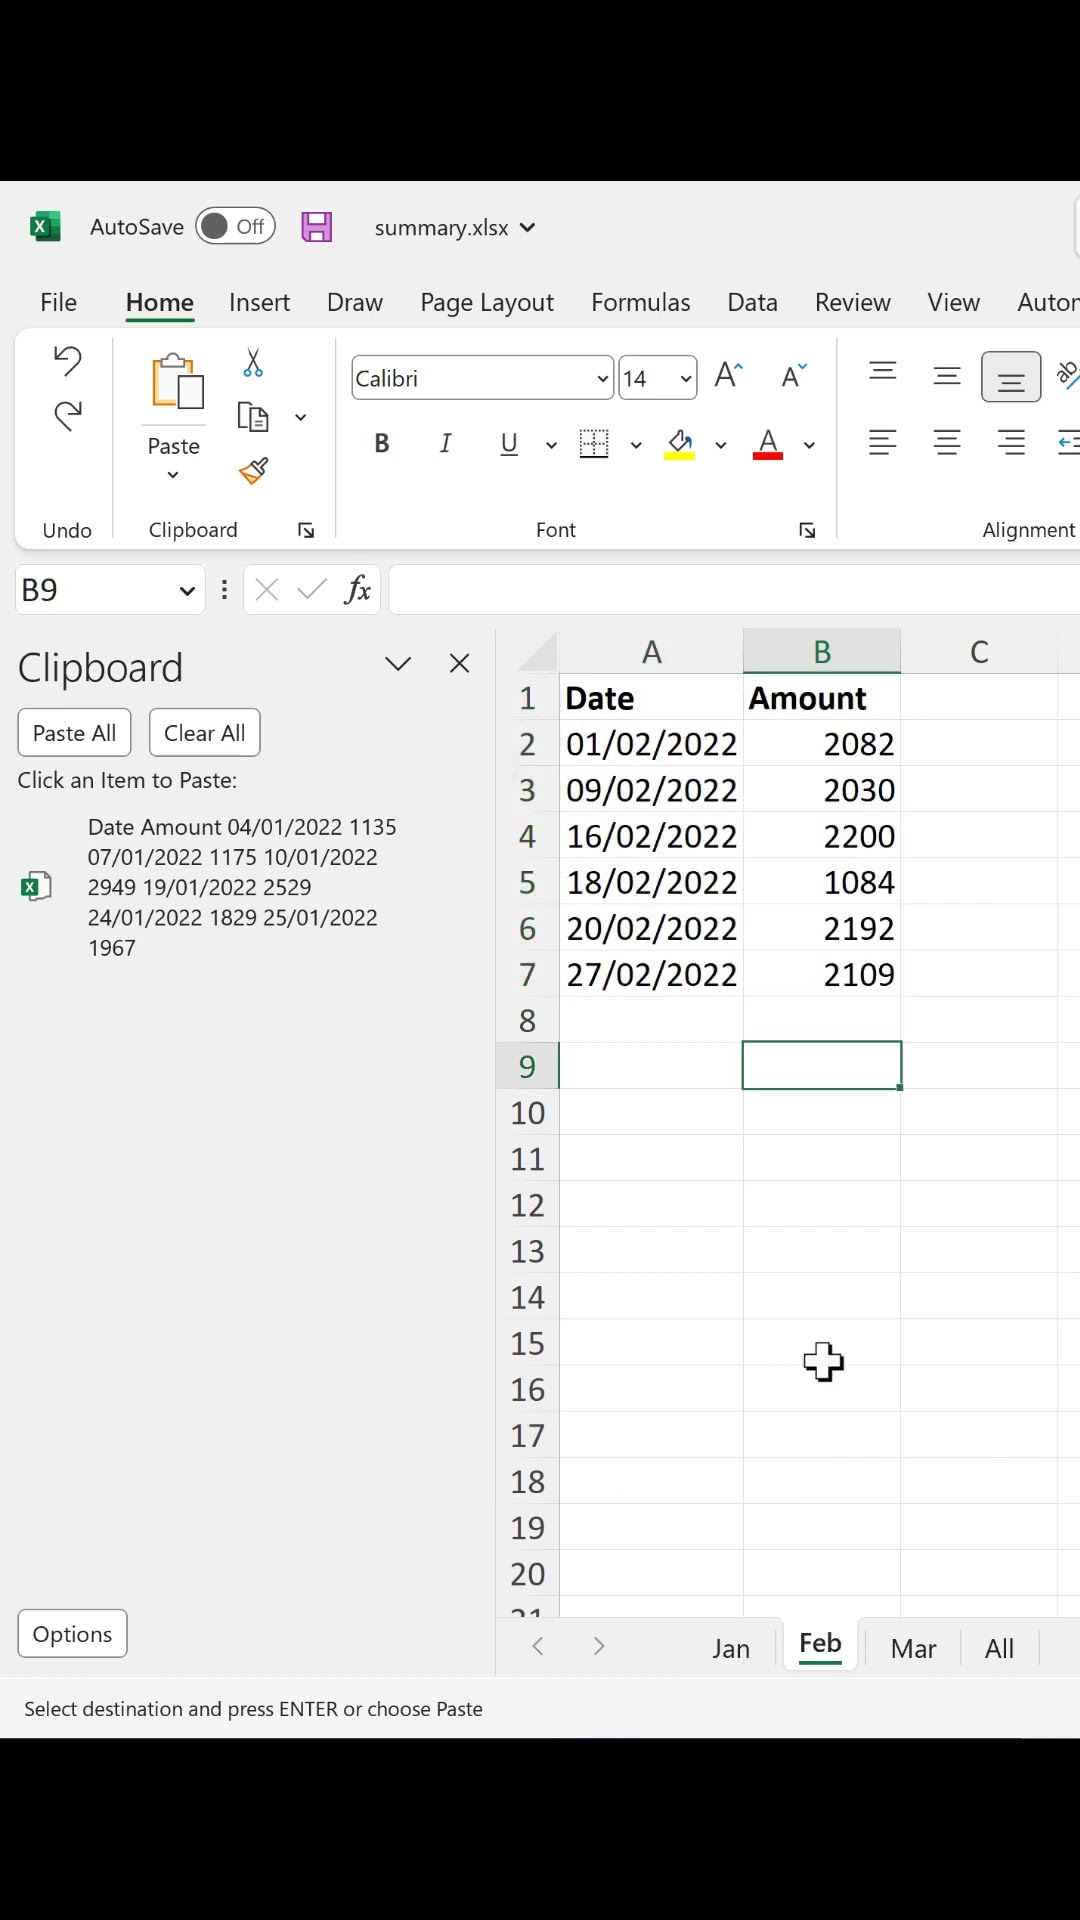The image size is (1080, 1920).
Task: Apply the yellow fill color
Action: 680,443
